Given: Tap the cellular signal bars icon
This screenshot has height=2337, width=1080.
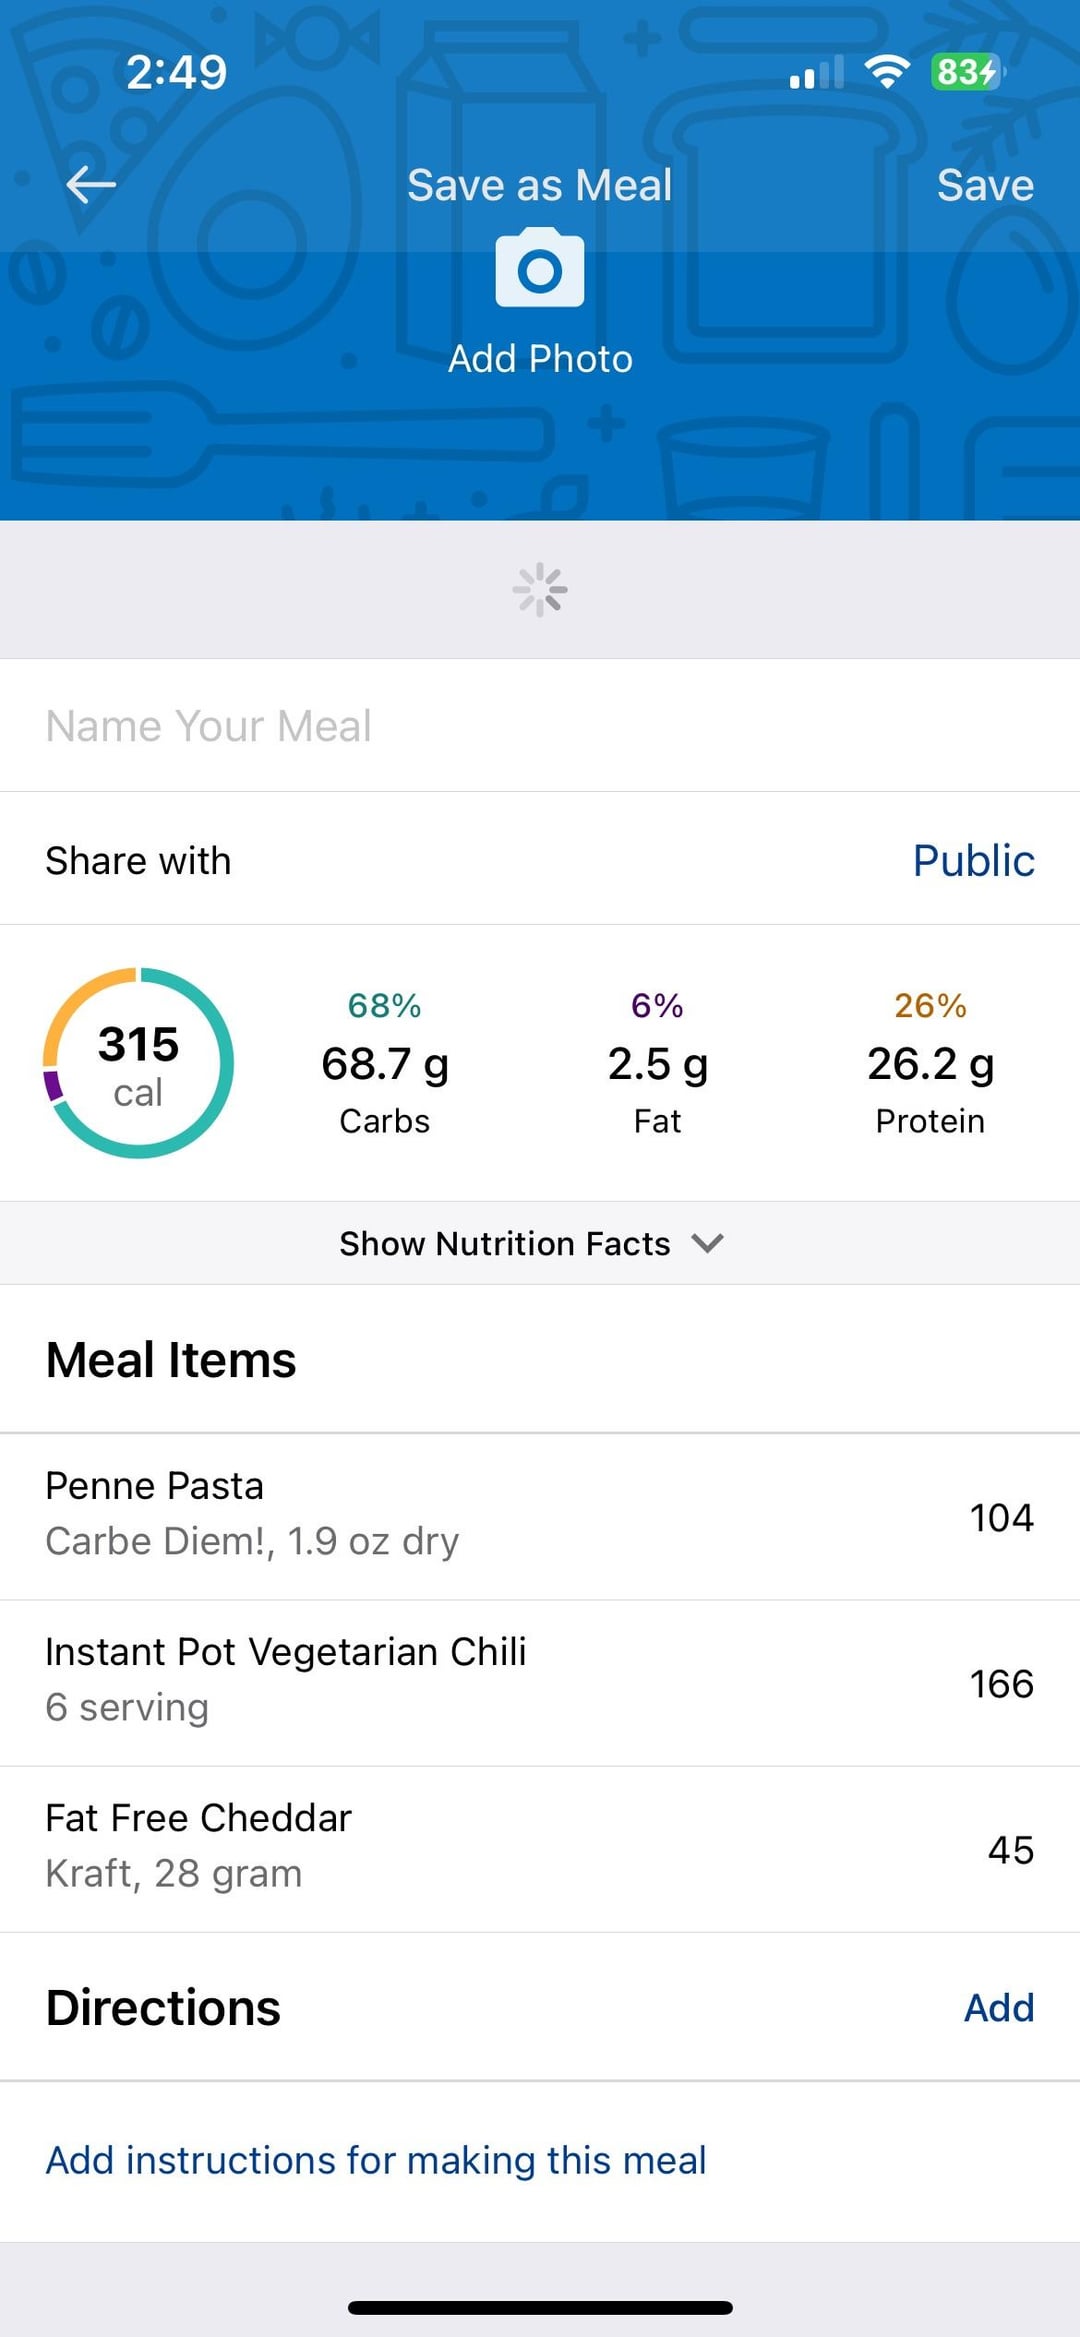Looking at the screenshot, I should [x=817, y=72].
